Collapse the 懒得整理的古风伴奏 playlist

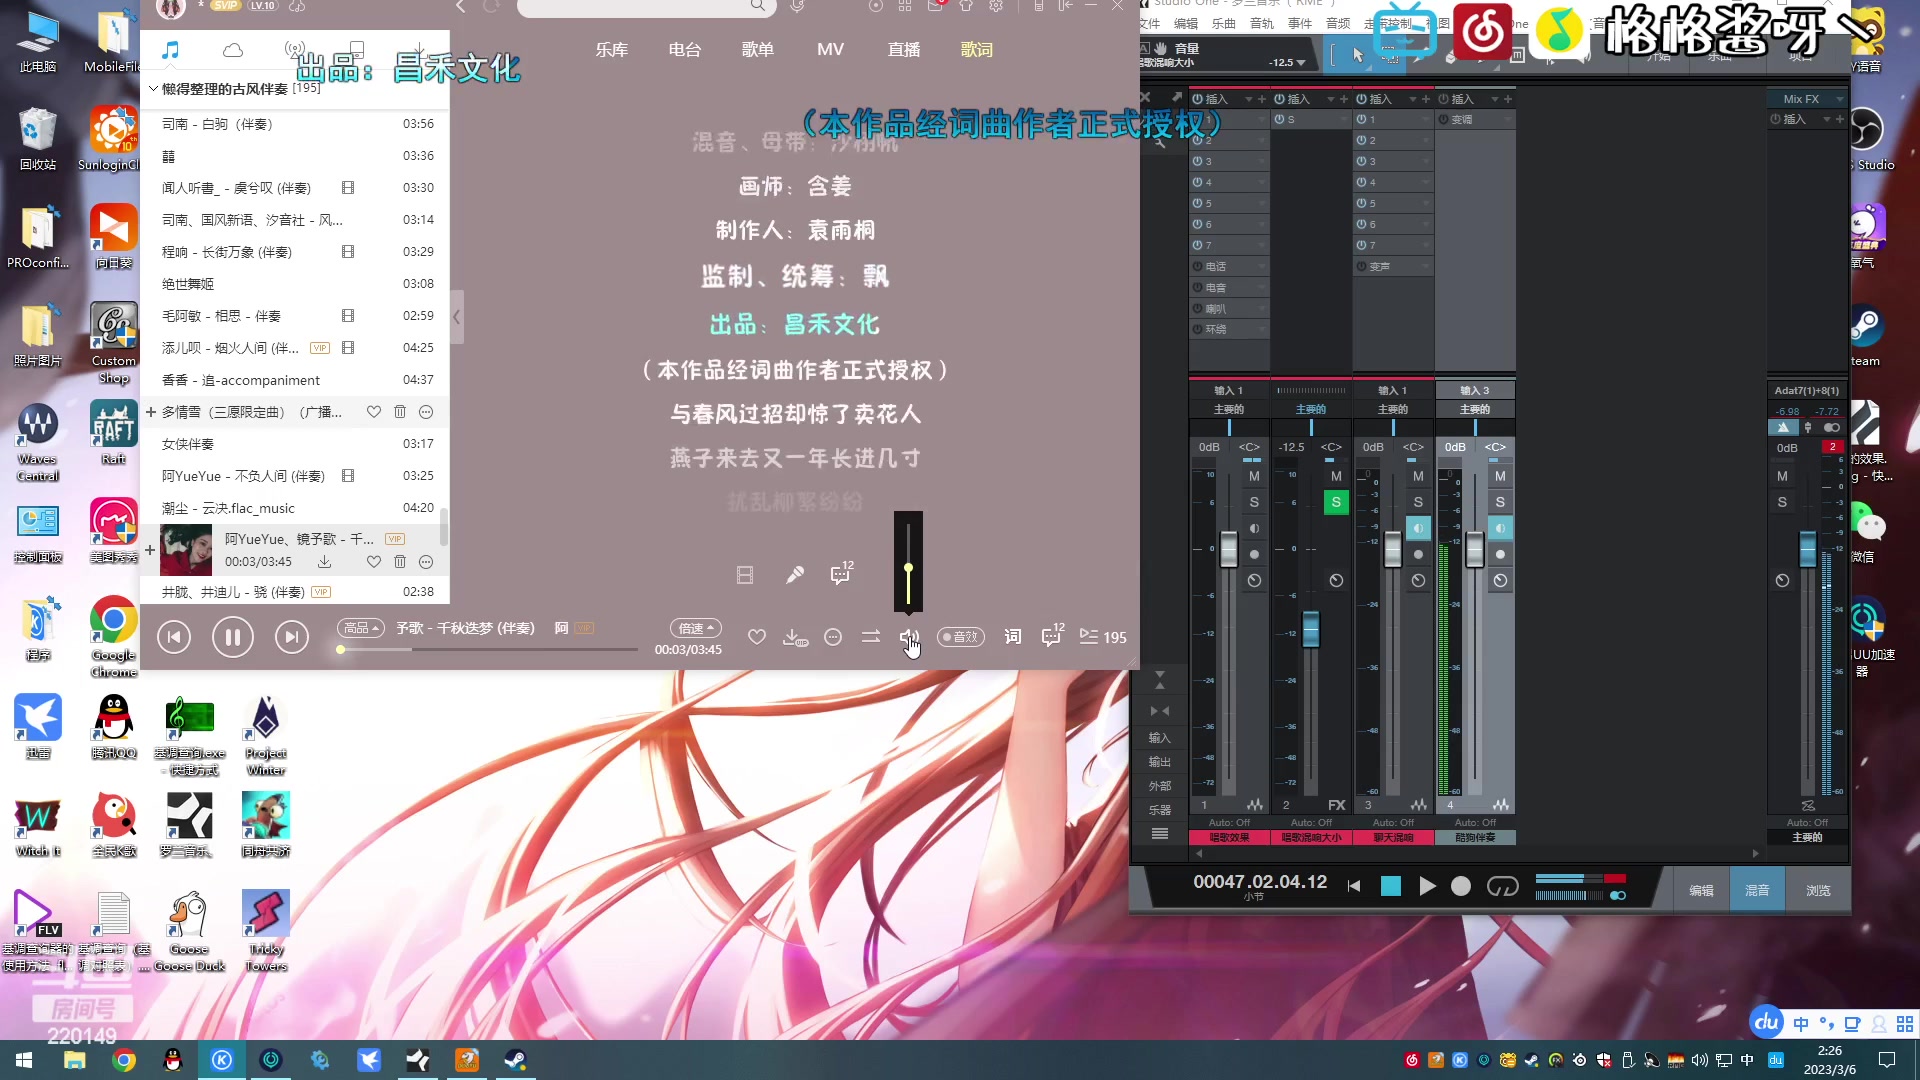point(153,89)
